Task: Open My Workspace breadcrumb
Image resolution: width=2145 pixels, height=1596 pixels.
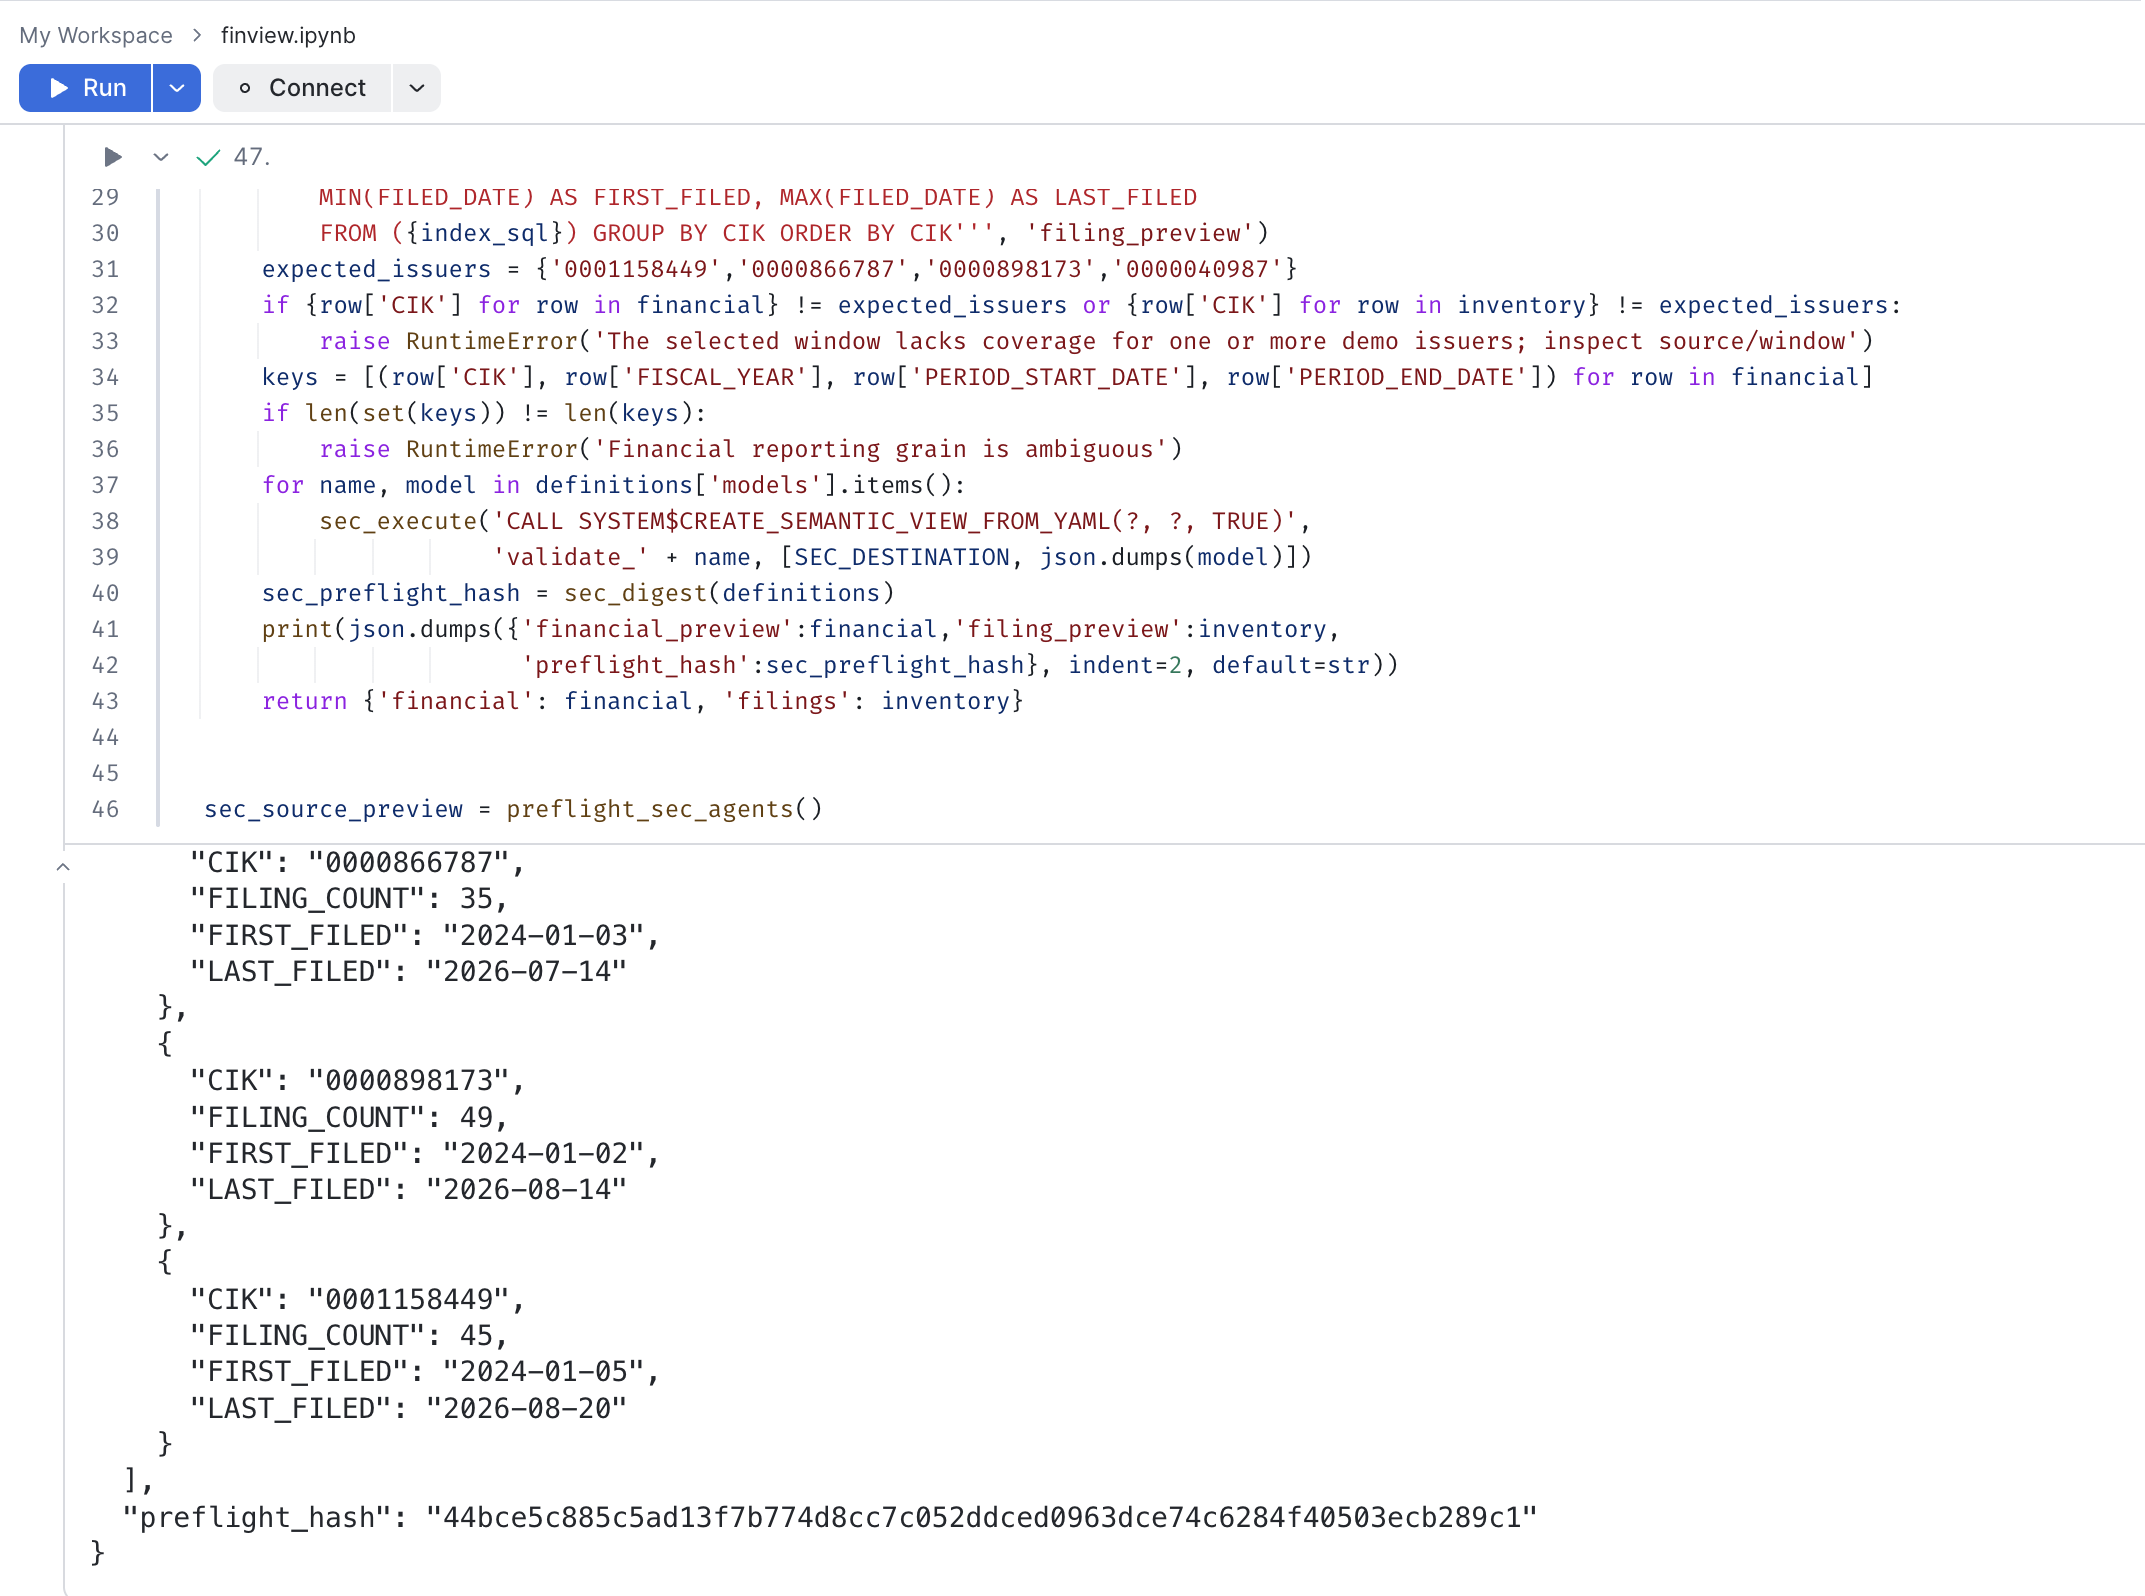Action: pyautogui.click(x=96, y=35)
